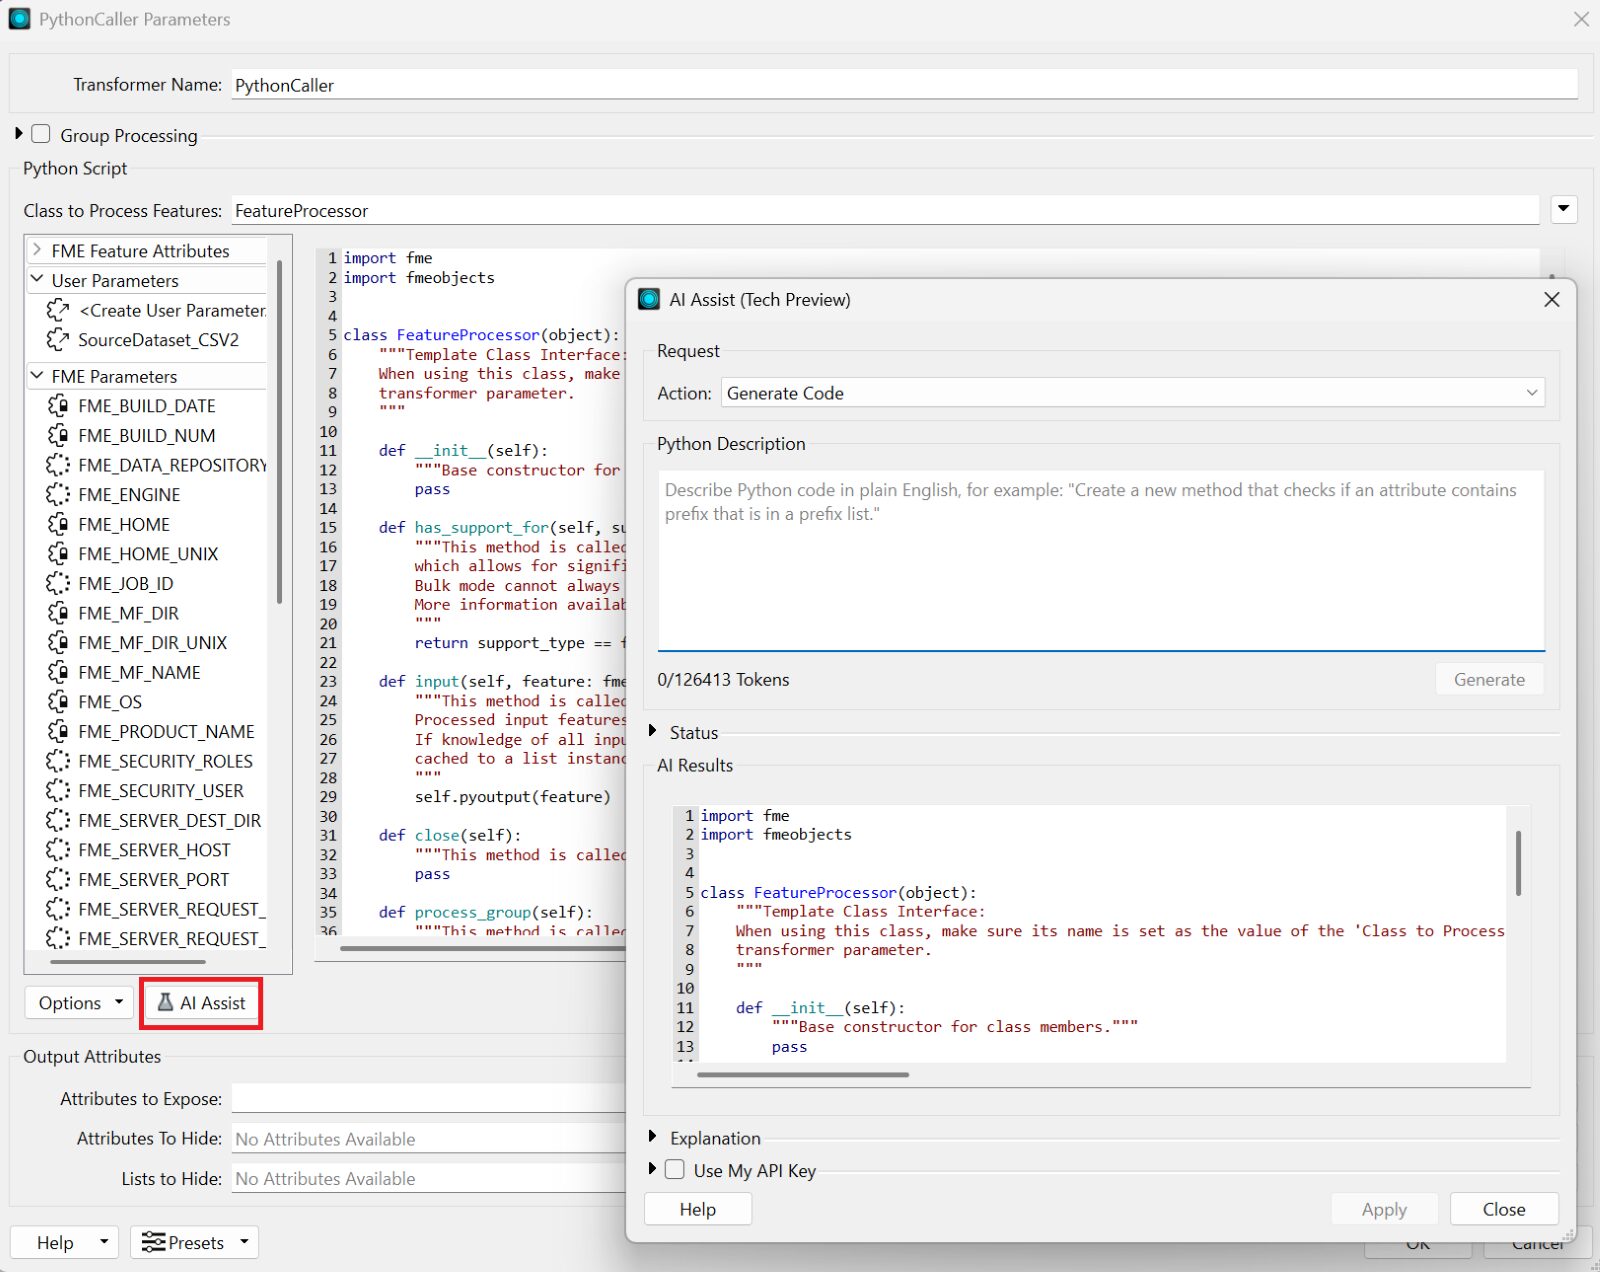Click the PythonCaller Parameters window icon
This screenshot has height=1272, width=1600.
tap(19, 19)
